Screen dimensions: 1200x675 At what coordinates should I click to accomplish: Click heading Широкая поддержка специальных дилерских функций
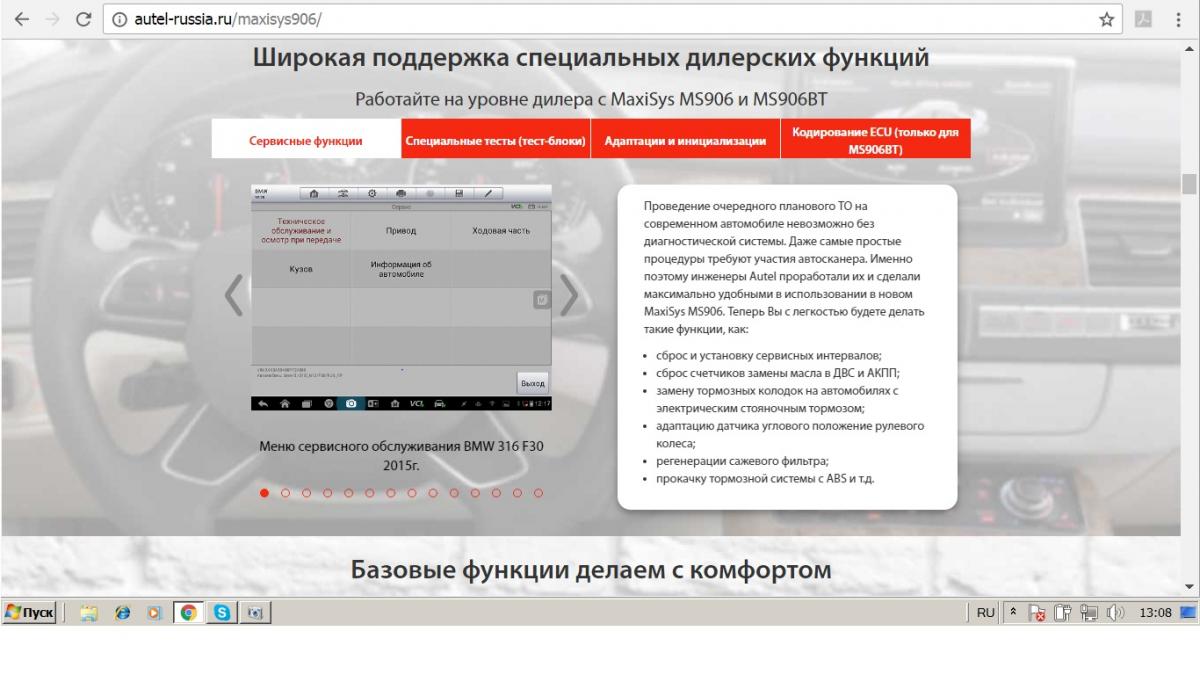591,57
